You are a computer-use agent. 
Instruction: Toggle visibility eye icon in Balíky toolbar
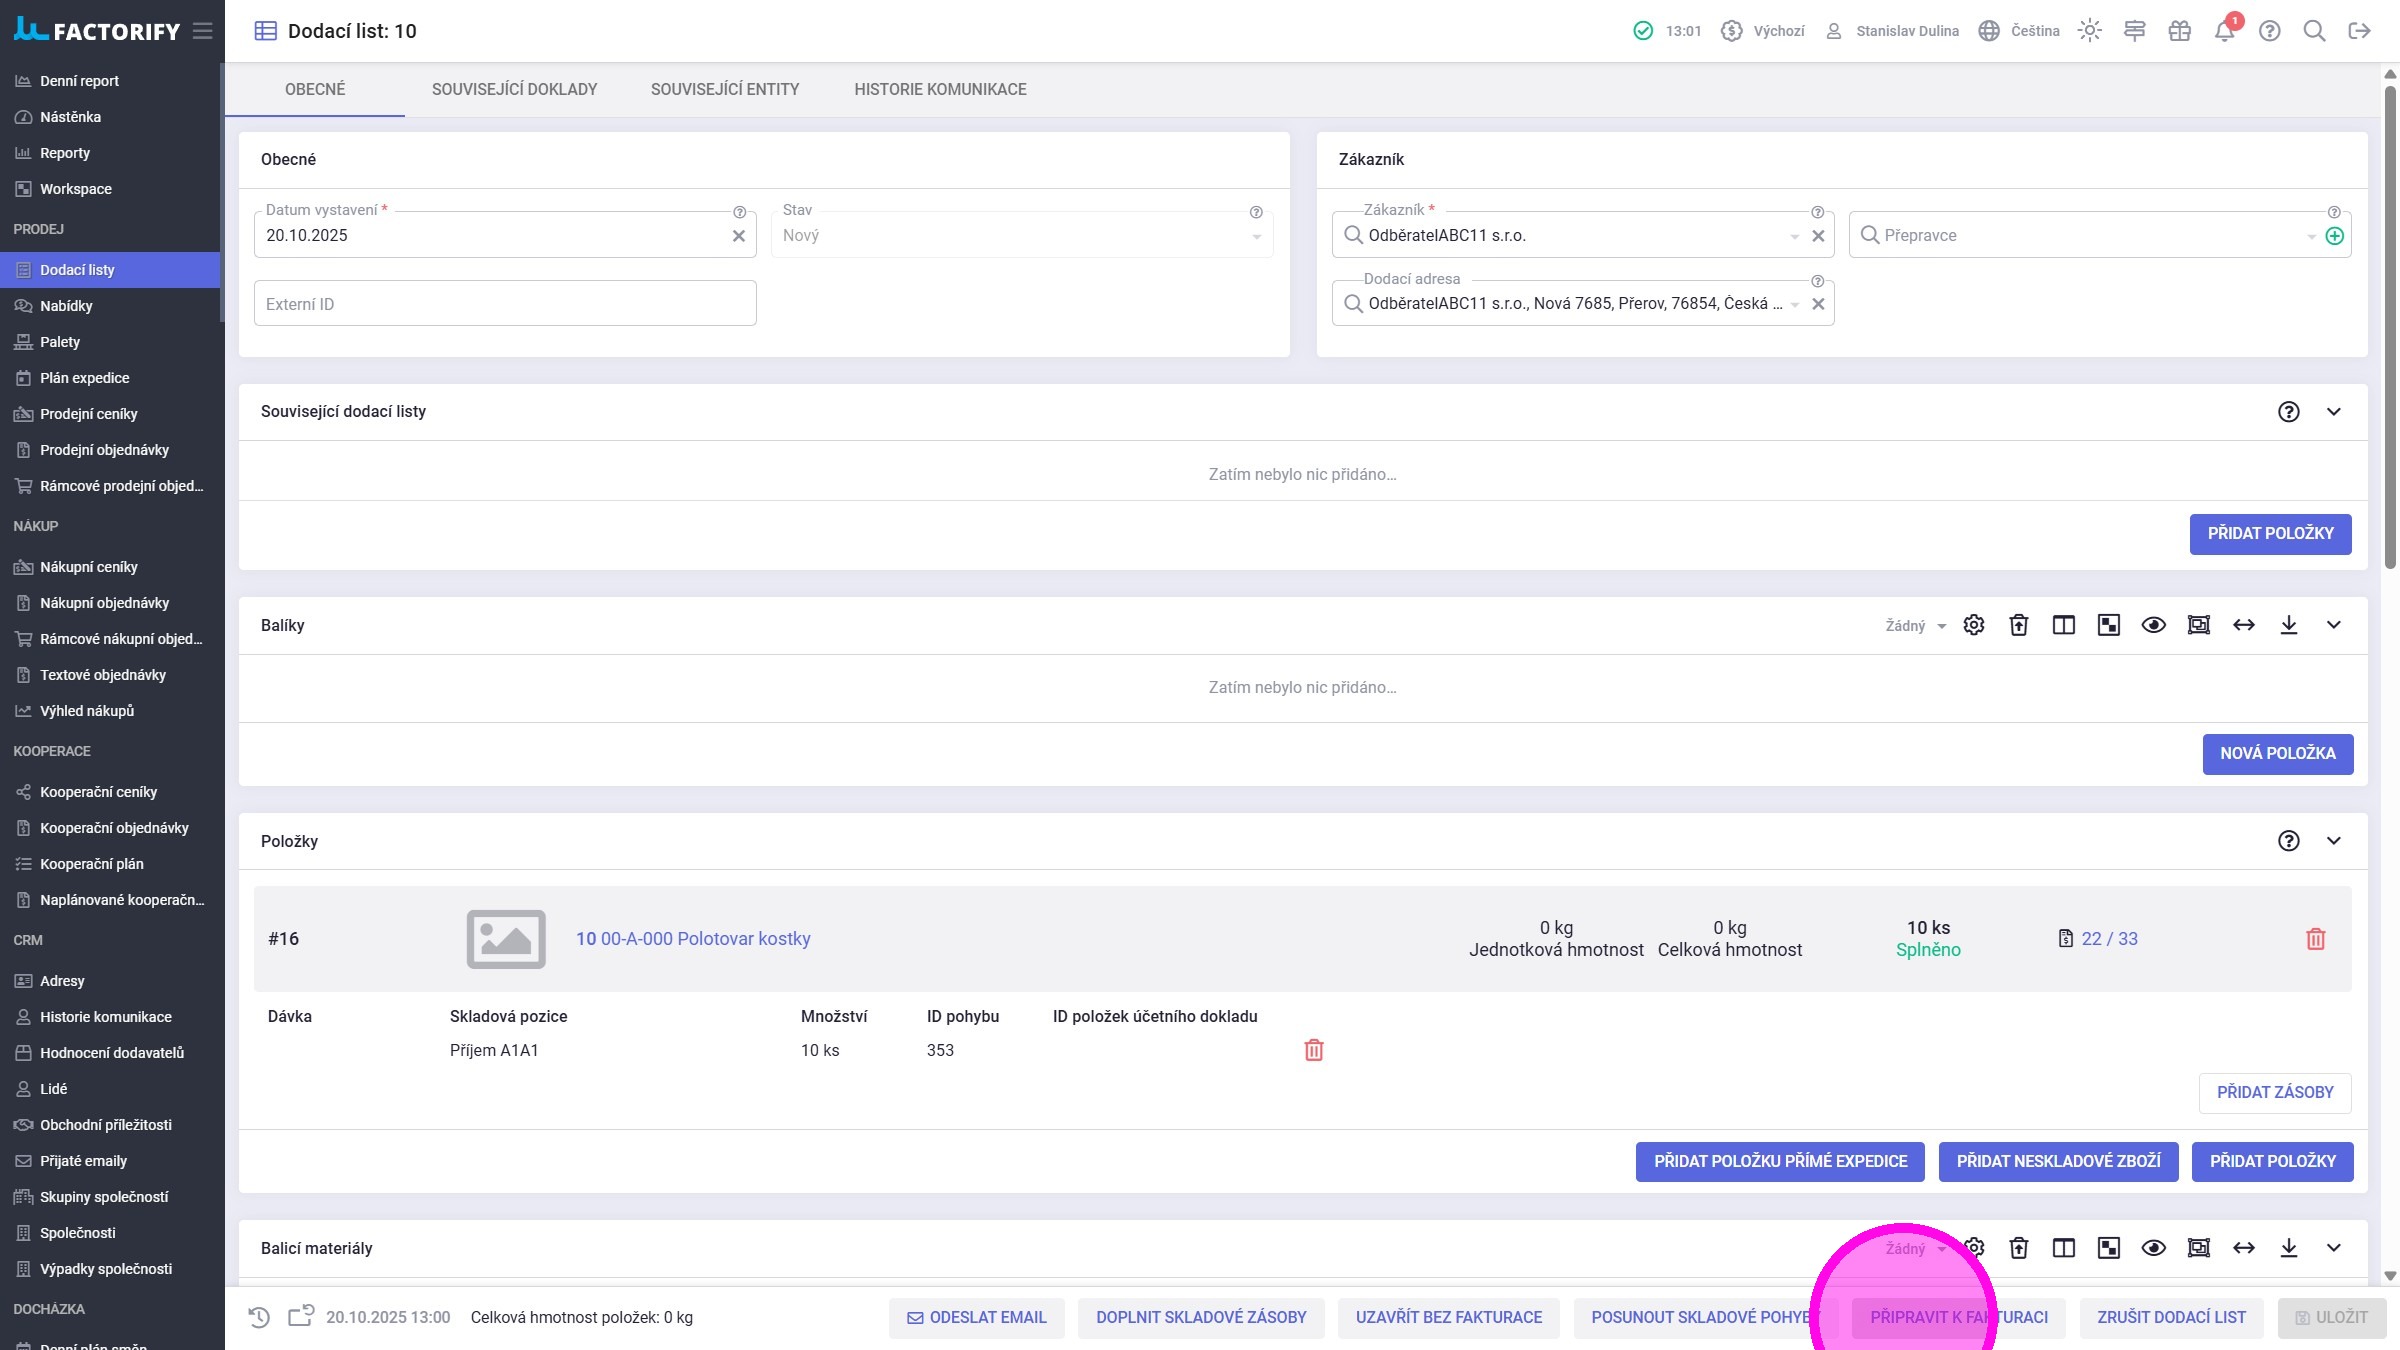tap(2153, 625)
